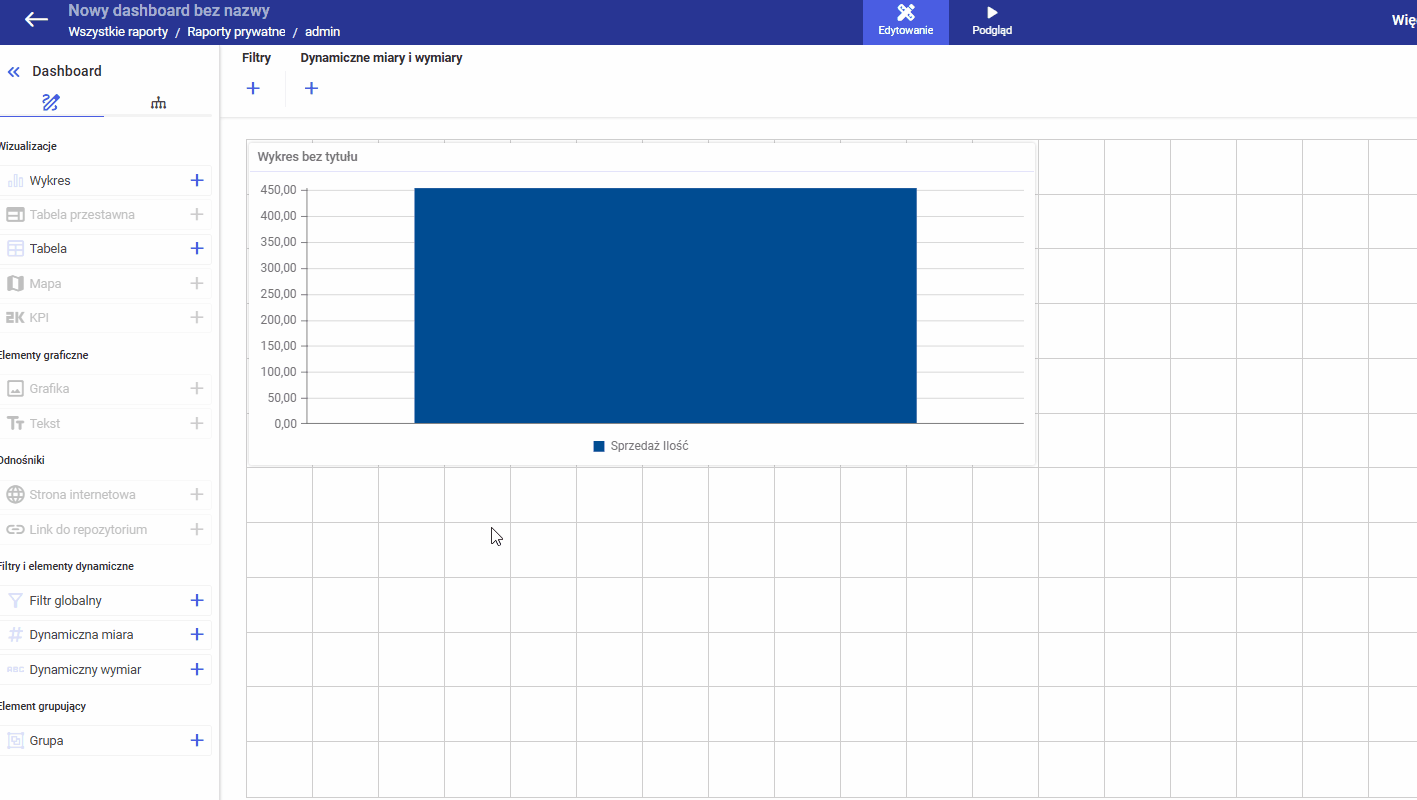This screenshot has width=1417, height=800.
Task: Switch to the design pencil tab
Action: 51,102
